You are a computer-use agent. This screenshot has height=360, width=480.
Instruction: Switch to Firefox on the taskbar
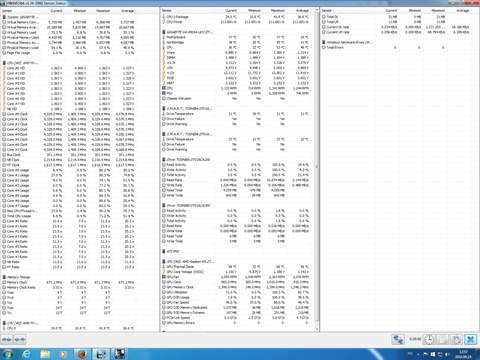point(82,354)
